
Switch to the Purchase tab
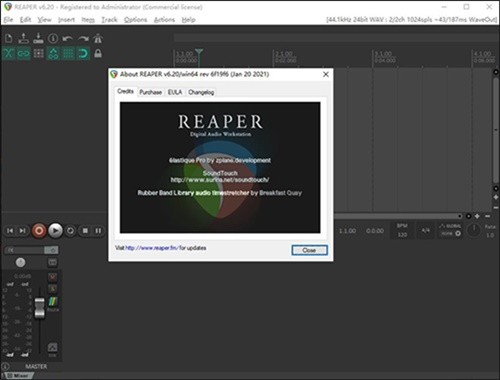(151, 92)
